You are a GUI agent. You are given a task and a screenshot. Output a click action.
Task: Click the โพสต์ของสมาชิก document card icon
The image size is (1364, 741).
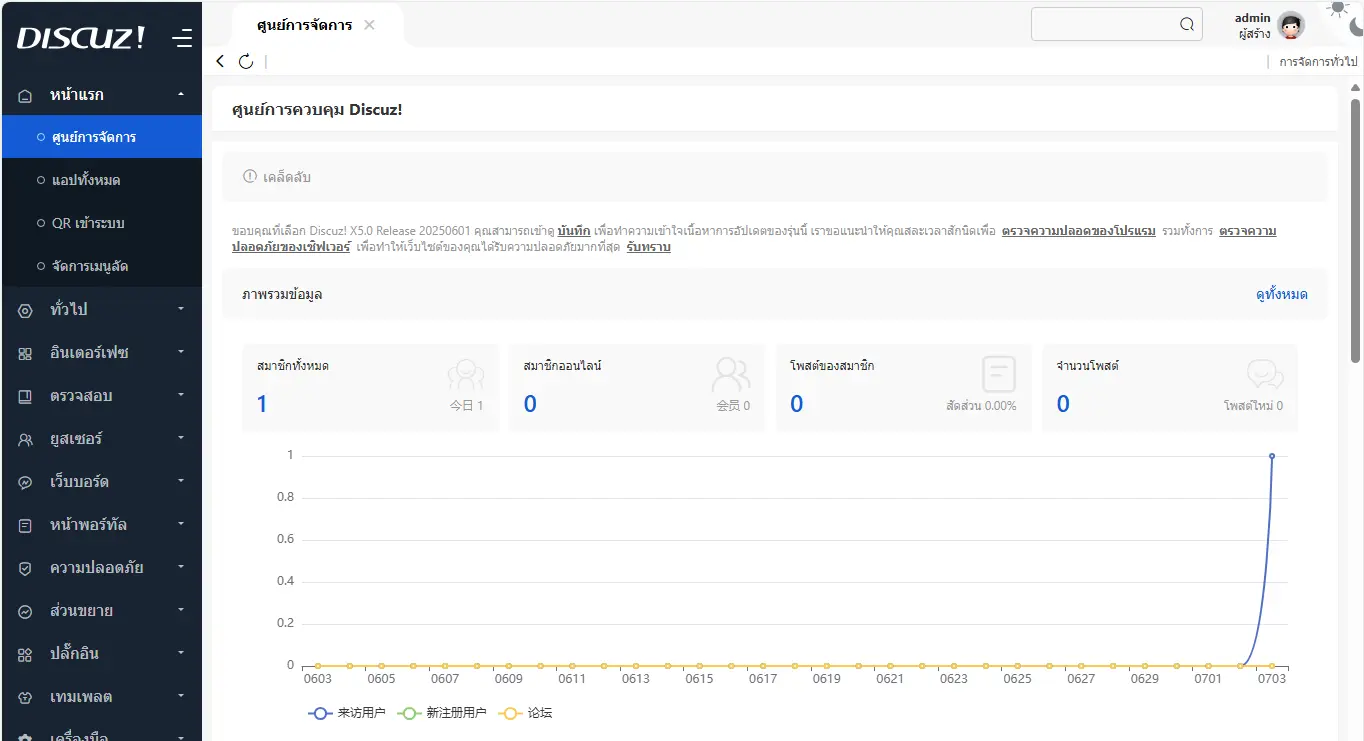(x=999, y=374)
